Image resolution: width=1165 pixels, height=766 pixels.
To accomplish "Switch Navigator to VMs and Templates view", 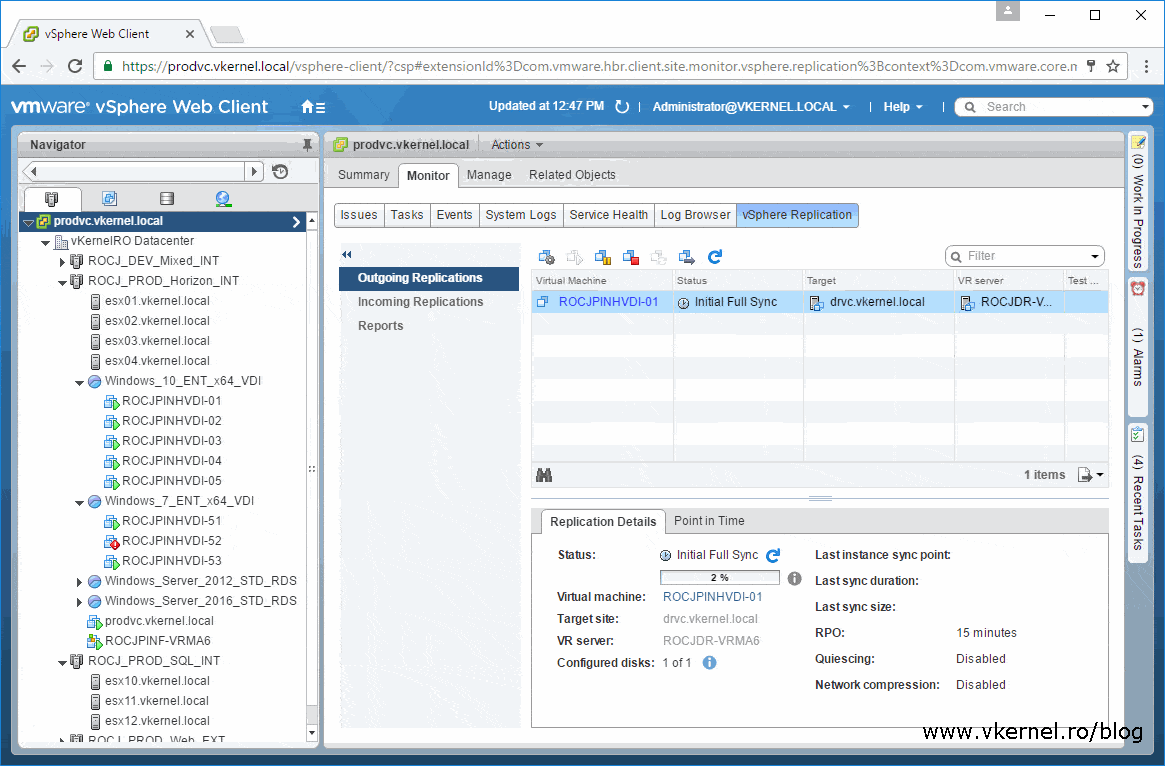I will 108,198.
